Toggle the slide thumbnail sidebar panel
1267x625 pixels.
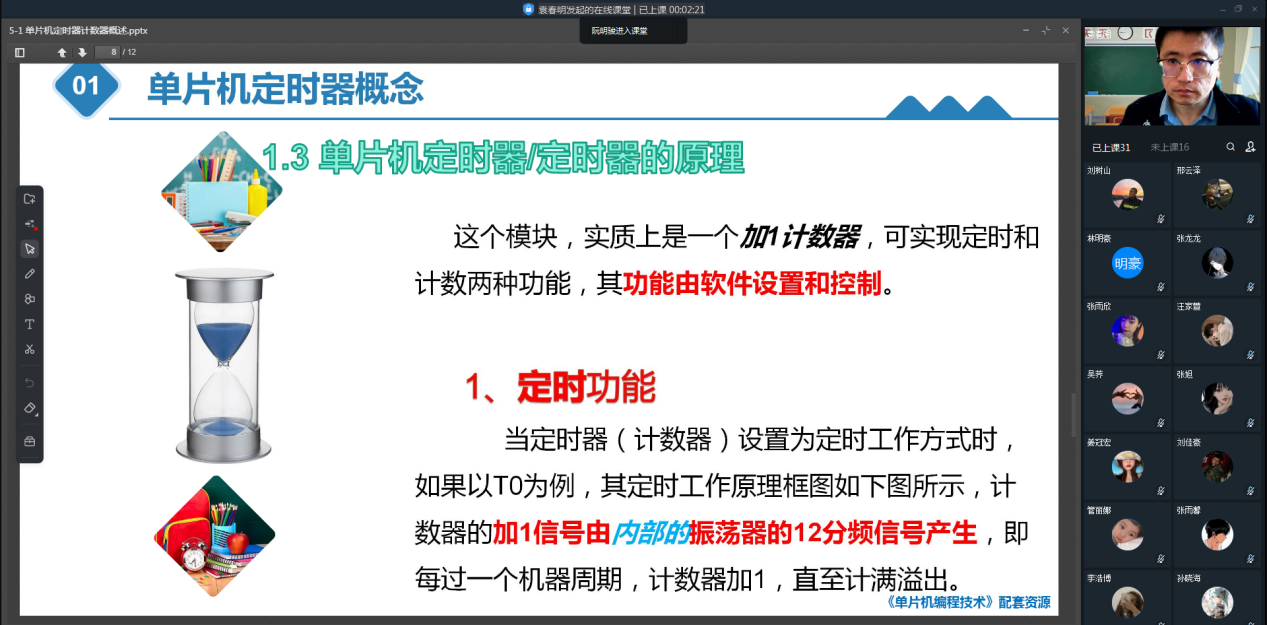click(19, 52)
